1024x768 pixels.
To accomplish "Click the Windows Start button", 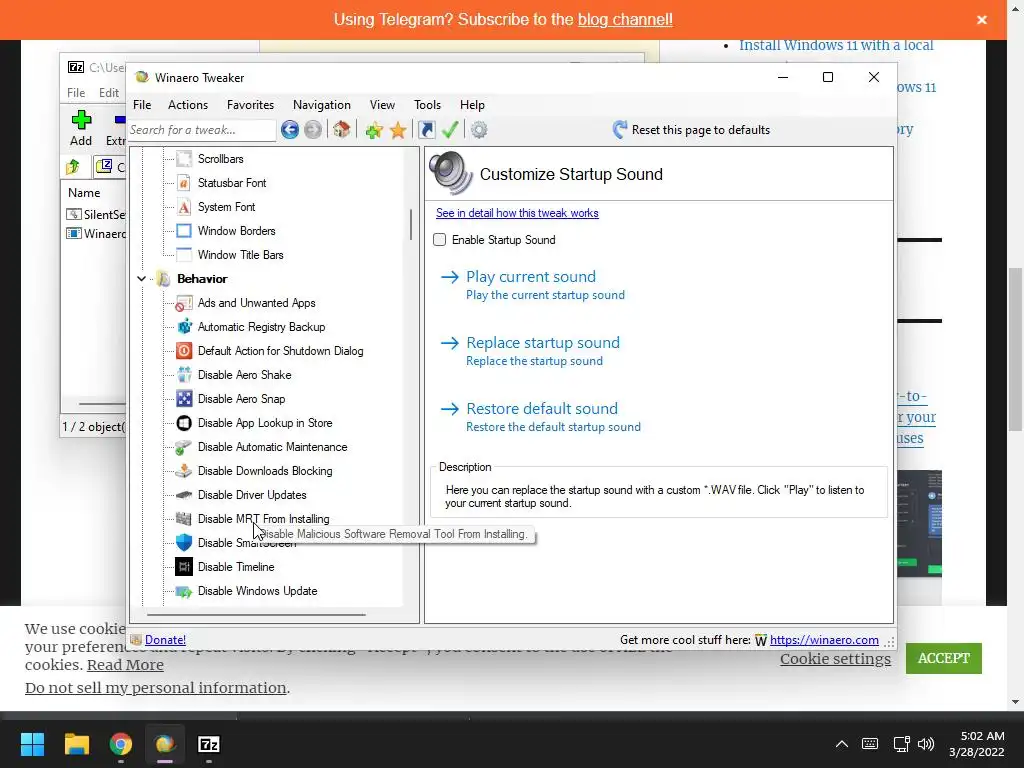I will [32, 744].
